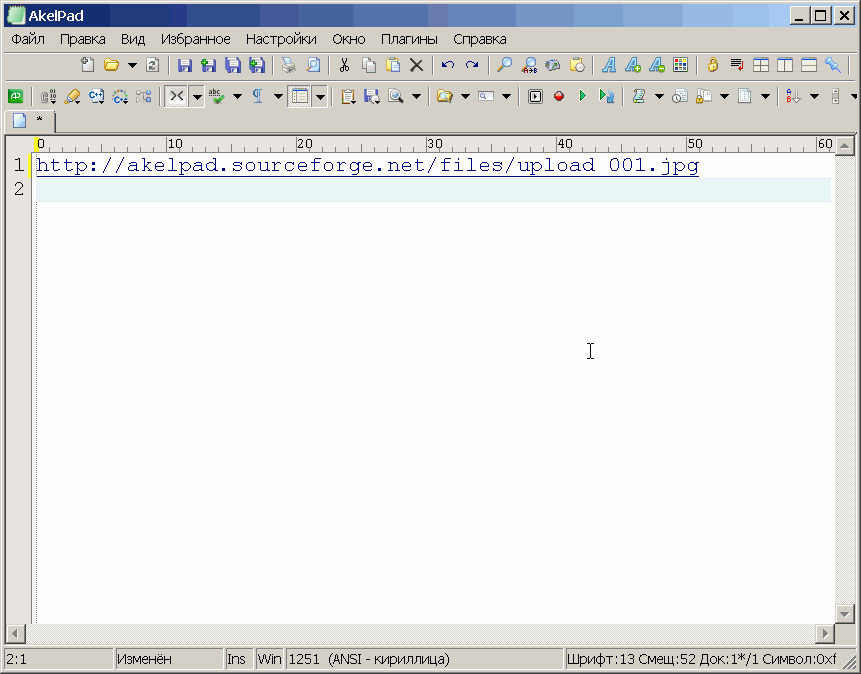The width and height of the screenshot is (861, 674).
Task: Split window into four panes
Action: 761,65
